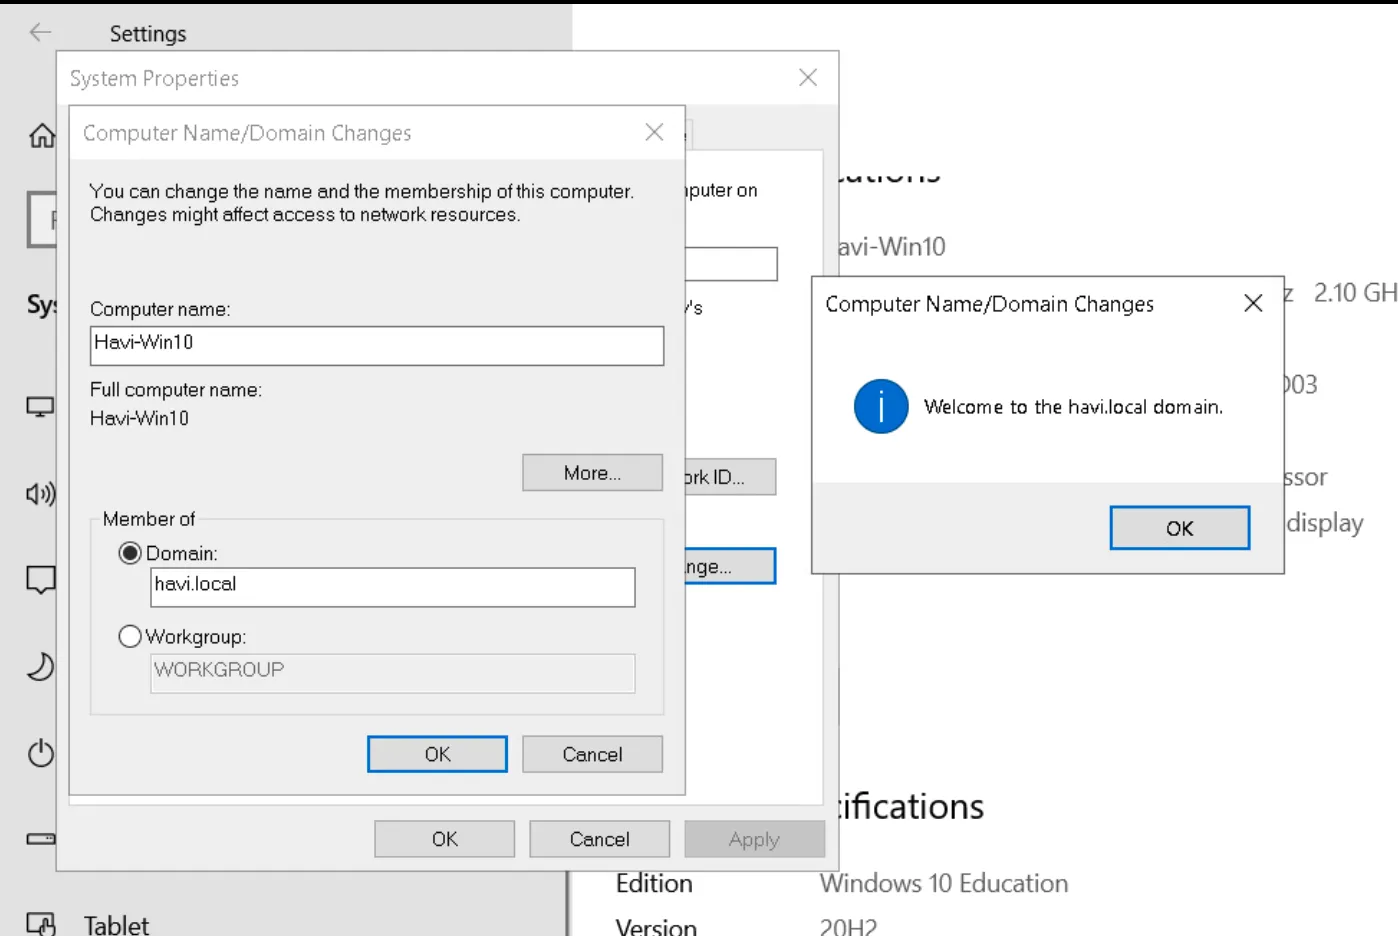Image resolution: width=1398 pixels, height=936 pixels.
Task: Select the Display monitor icon in sidebar
Action: tap(40, 407)
